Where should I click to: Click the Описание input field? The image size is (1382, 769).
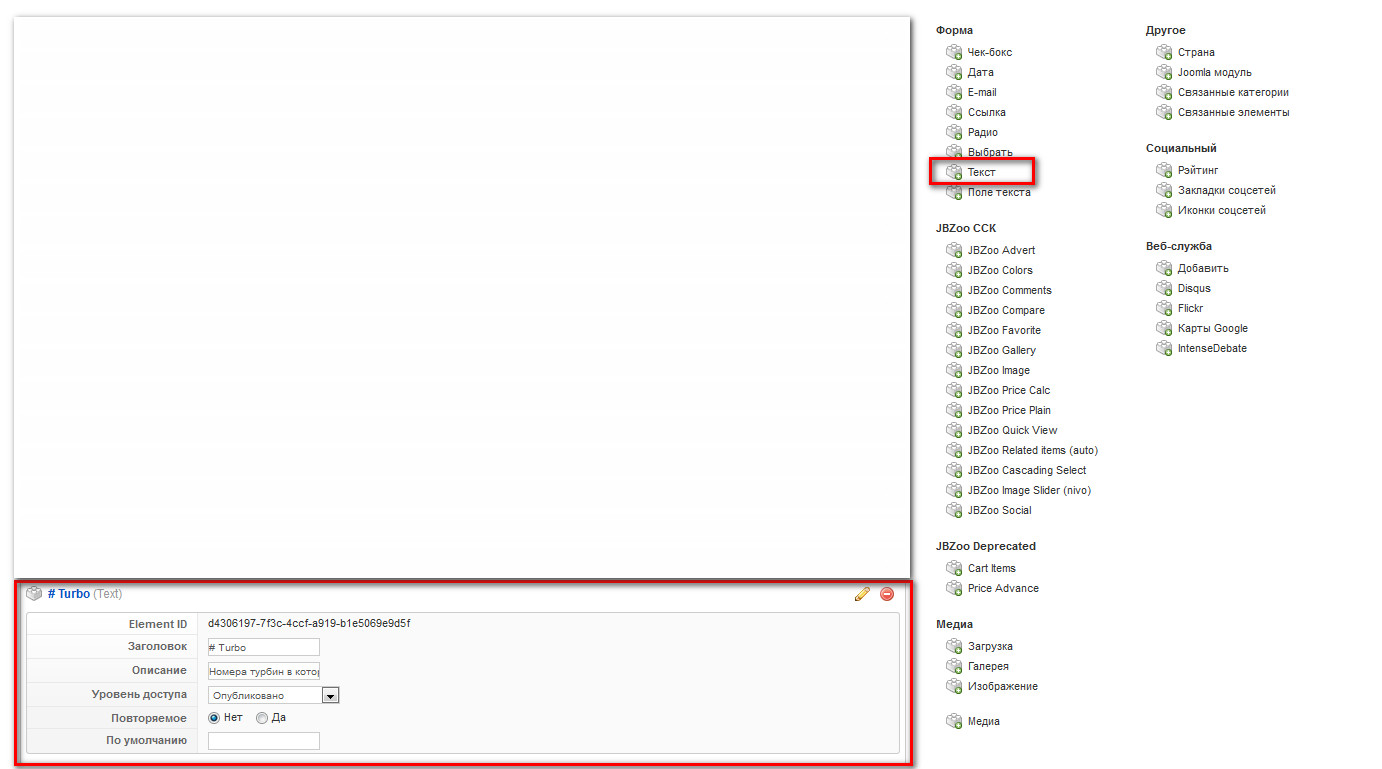pos(264,671)
